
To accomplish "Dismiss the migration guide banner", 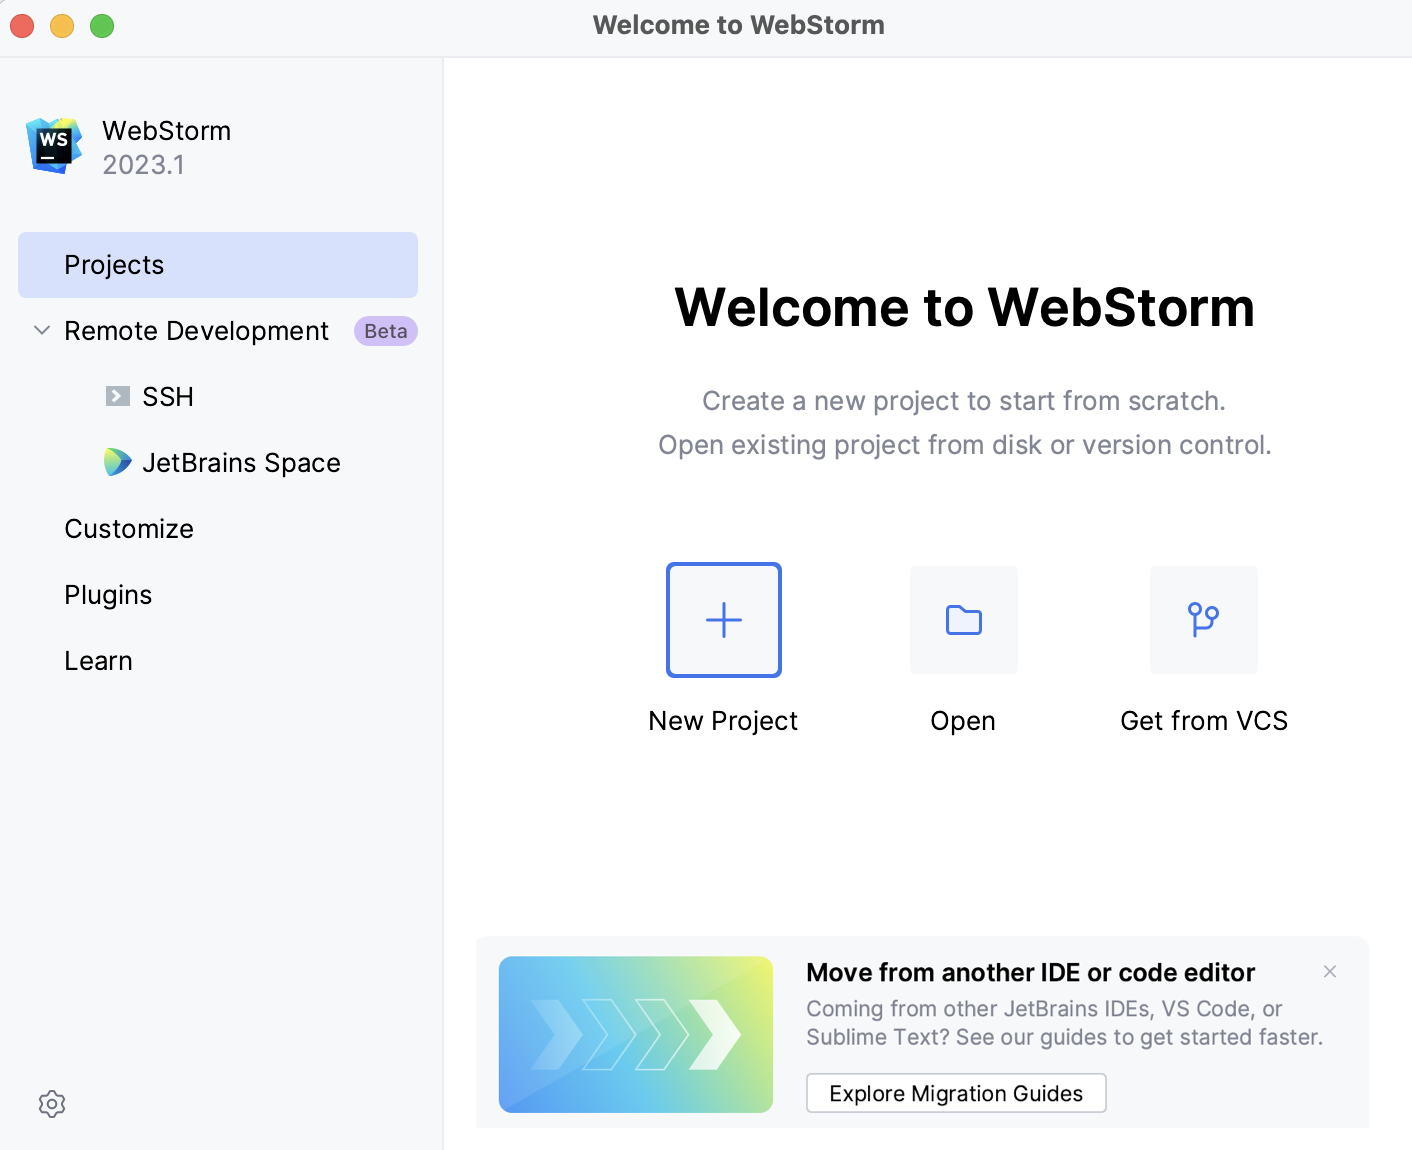I will (x=1330, y=971).
